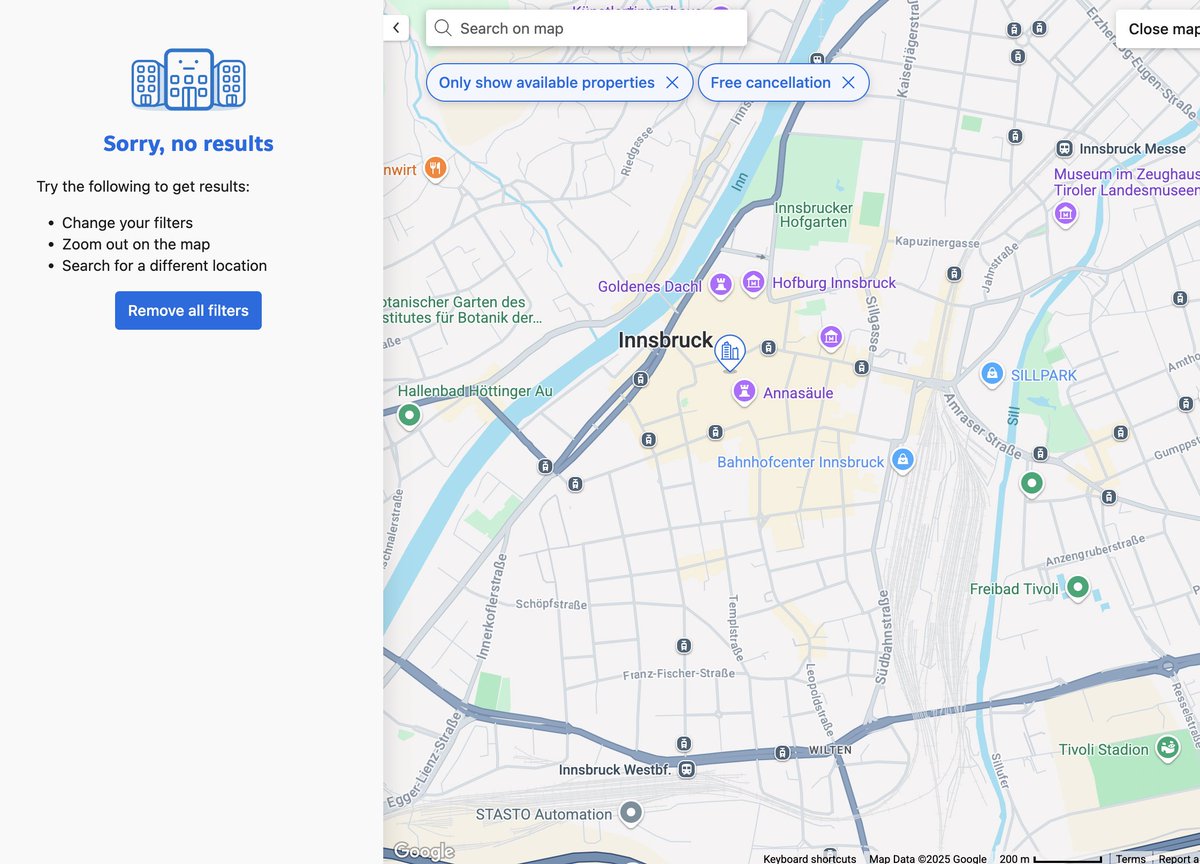
Task: Click the Search for a different location text
Action: pyautogui.click(x=164, y=266)
